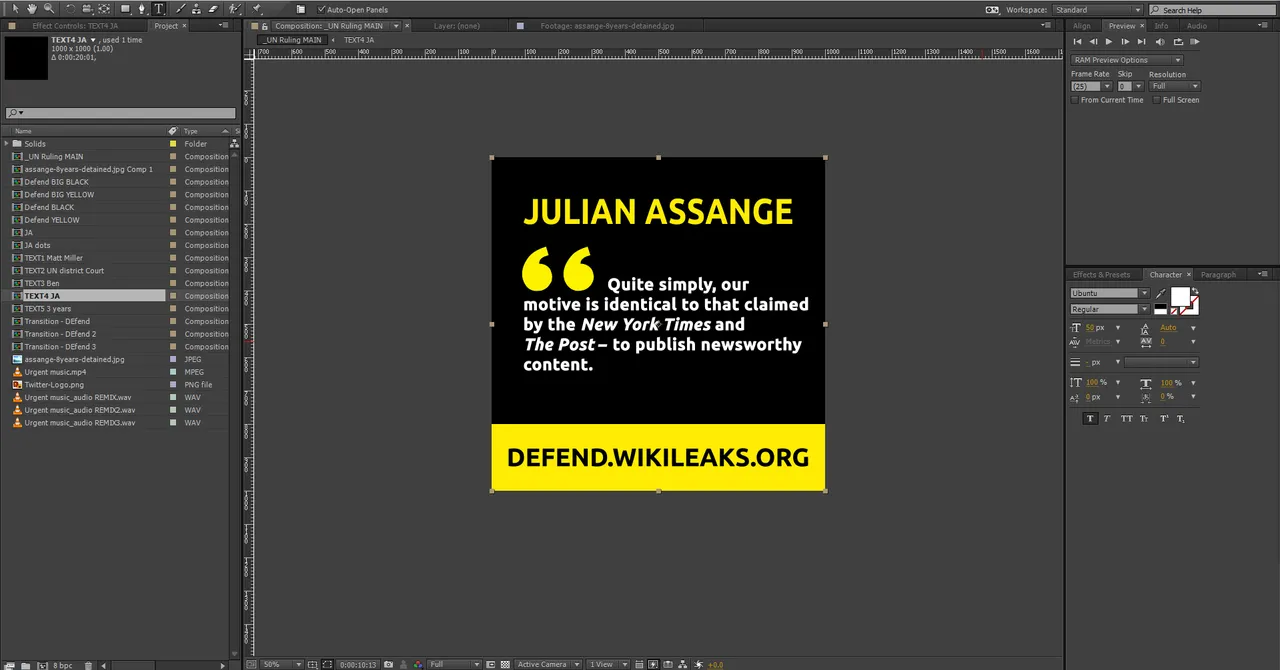Switch to the Audio panel tab
Viewport: 1280px width, 670px height.
pos(1197,26)
